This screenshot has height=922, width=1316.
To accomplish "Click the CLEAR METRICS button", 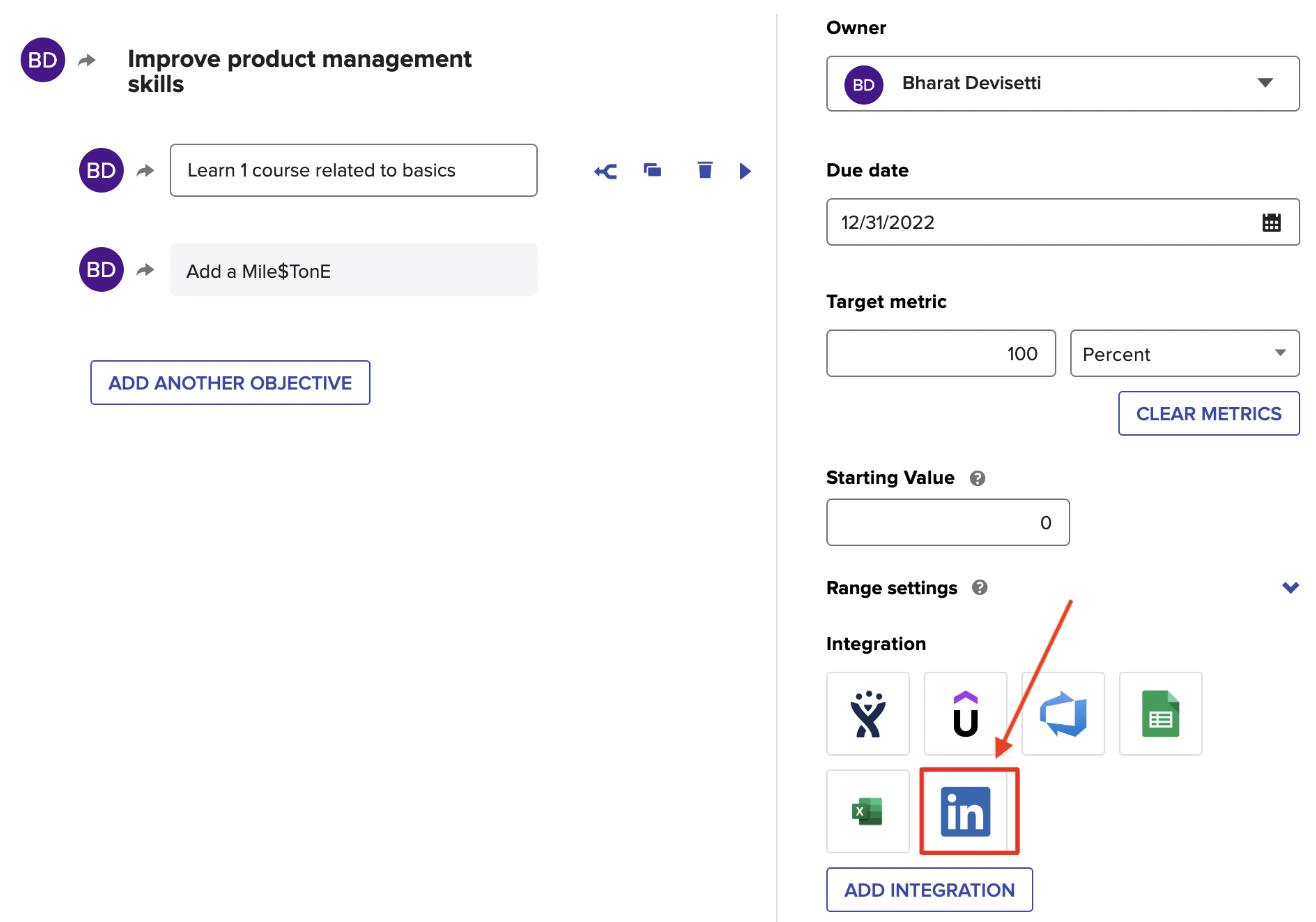I will (1209, 414).
